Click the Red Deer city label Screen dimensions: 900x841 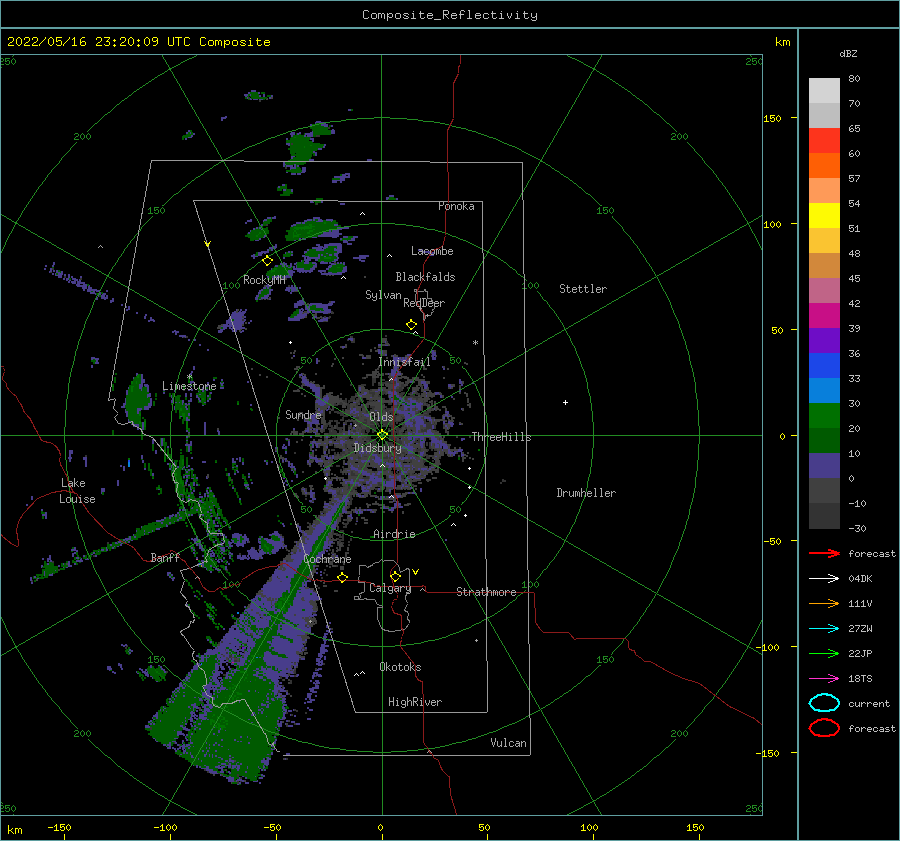click(x=424, y=303)
